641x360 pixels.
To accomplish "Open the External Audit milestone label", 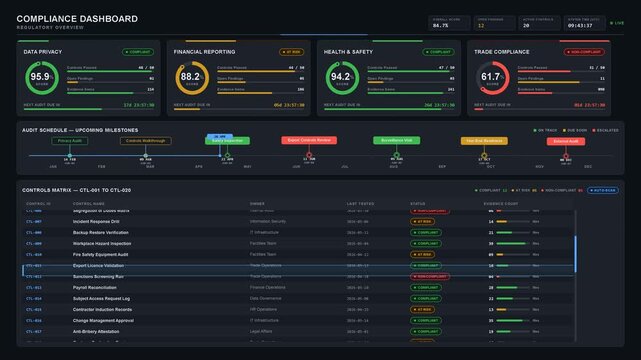I will point(566,141).
